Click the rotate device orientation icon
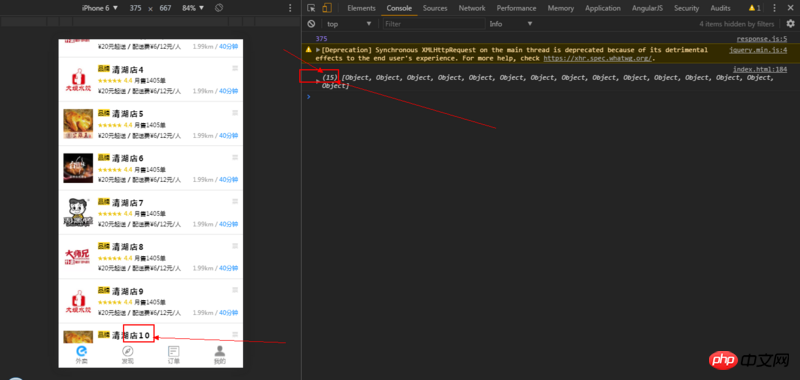The image size is (800, 380). click(218, 8)
